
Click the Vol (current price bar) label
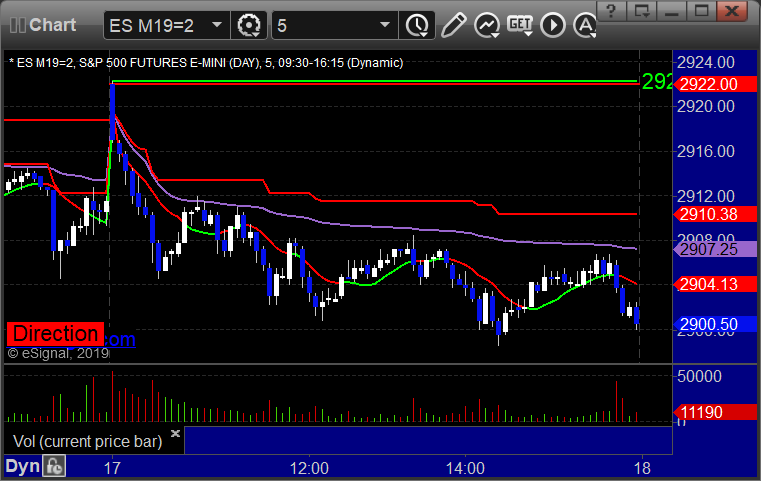(87, 441)
